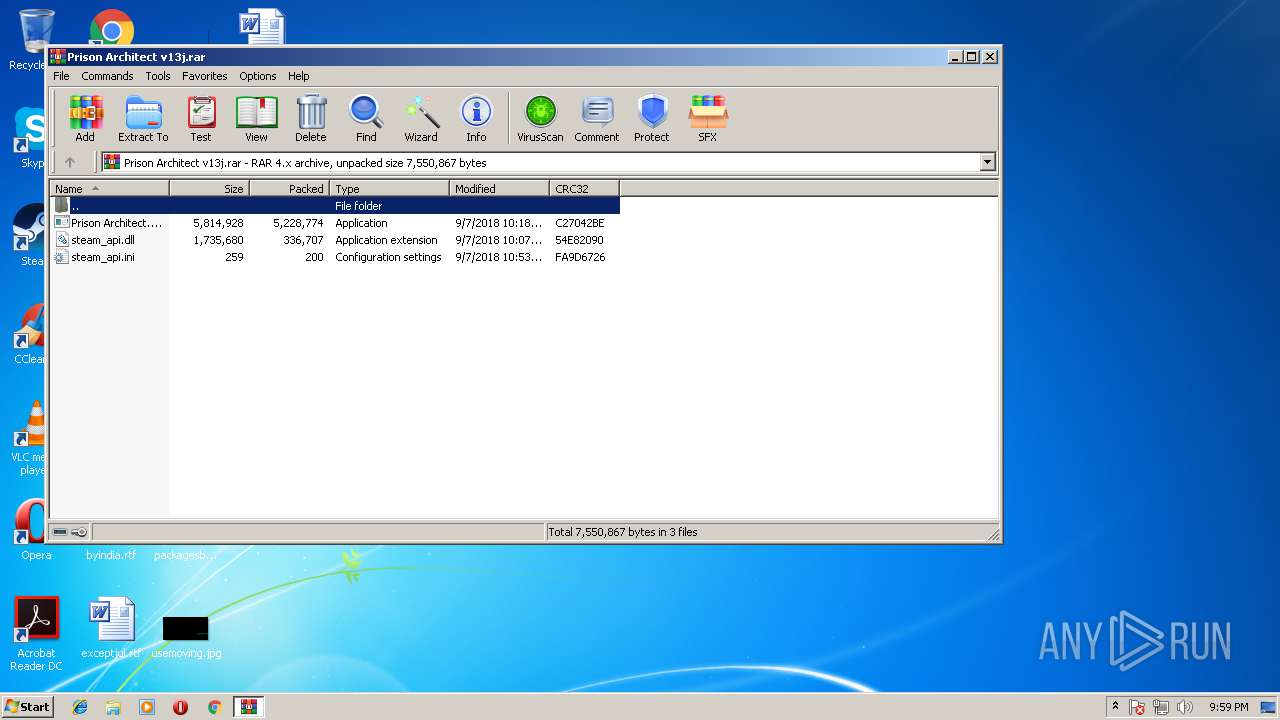Click packed value 336,707

click(303, 240)
